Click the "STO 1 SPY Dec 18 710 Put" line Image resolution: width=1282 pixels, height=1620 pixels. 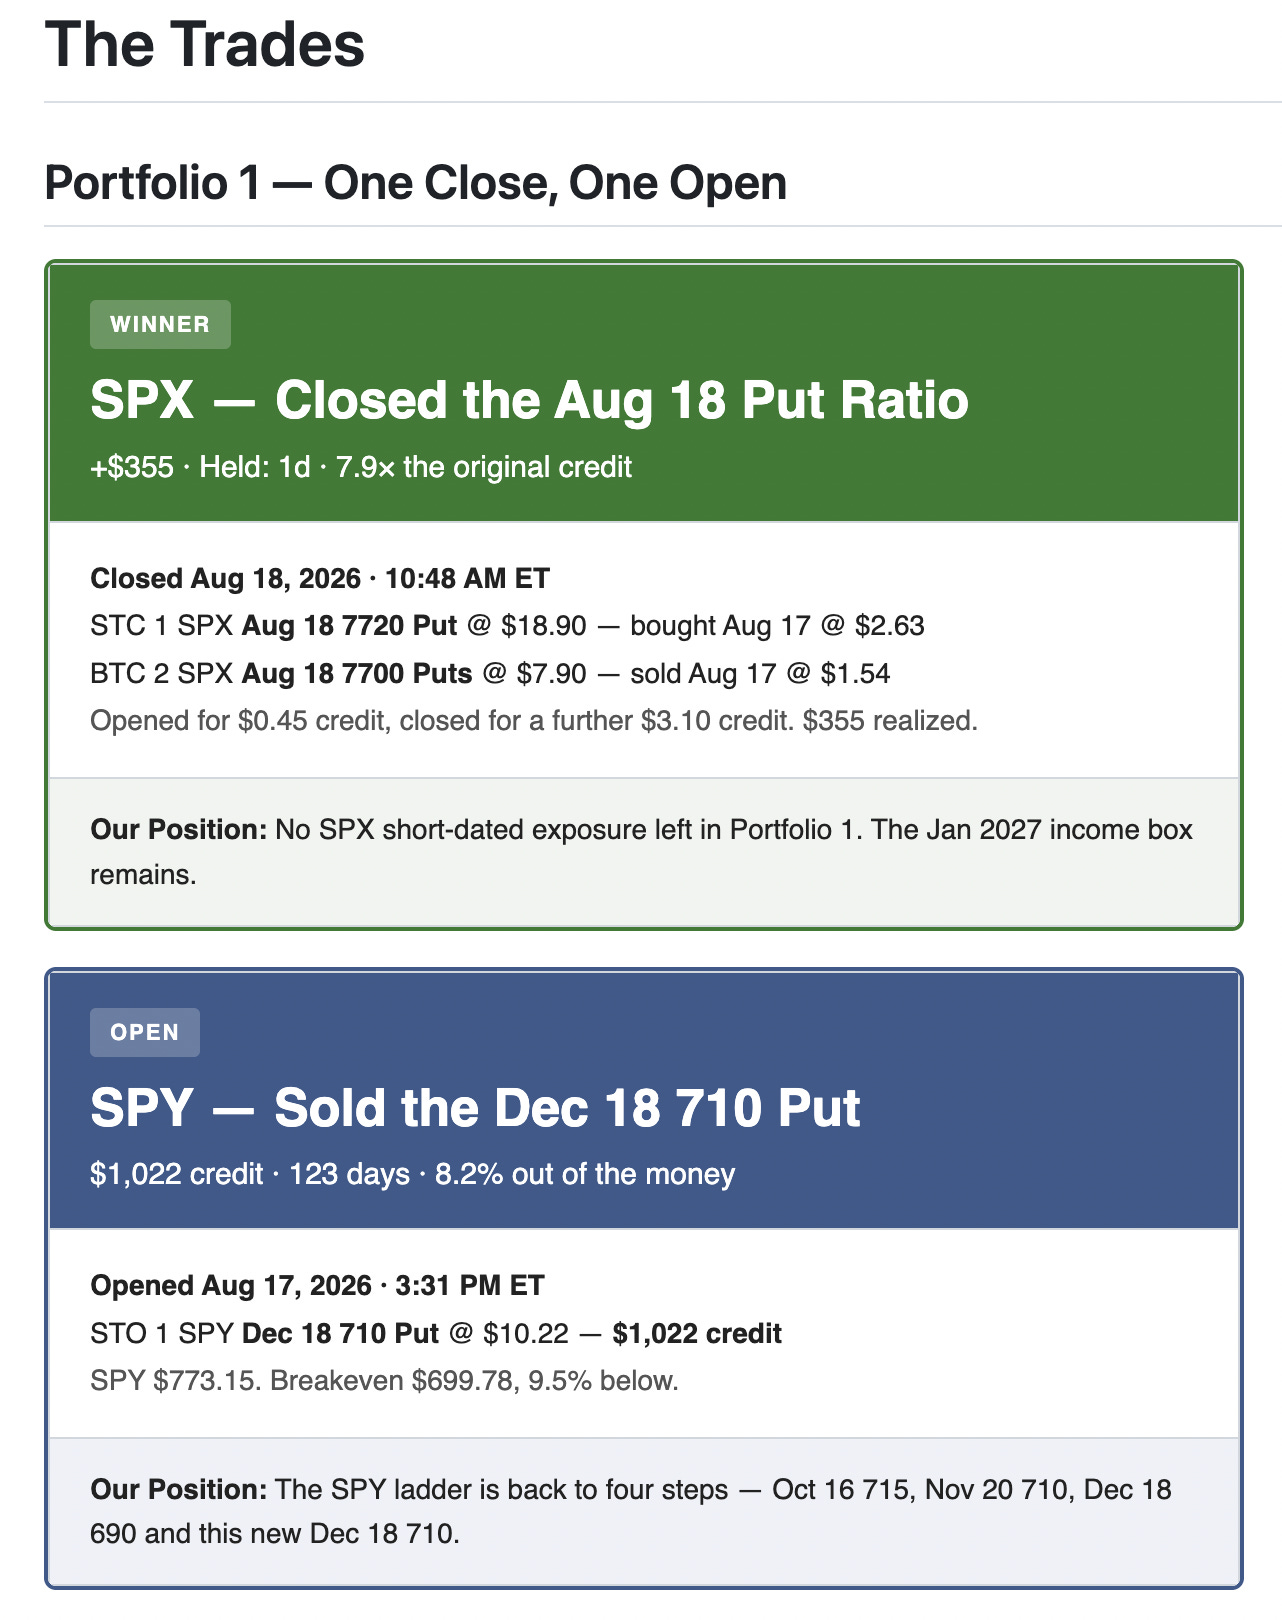pos(436,1333)
